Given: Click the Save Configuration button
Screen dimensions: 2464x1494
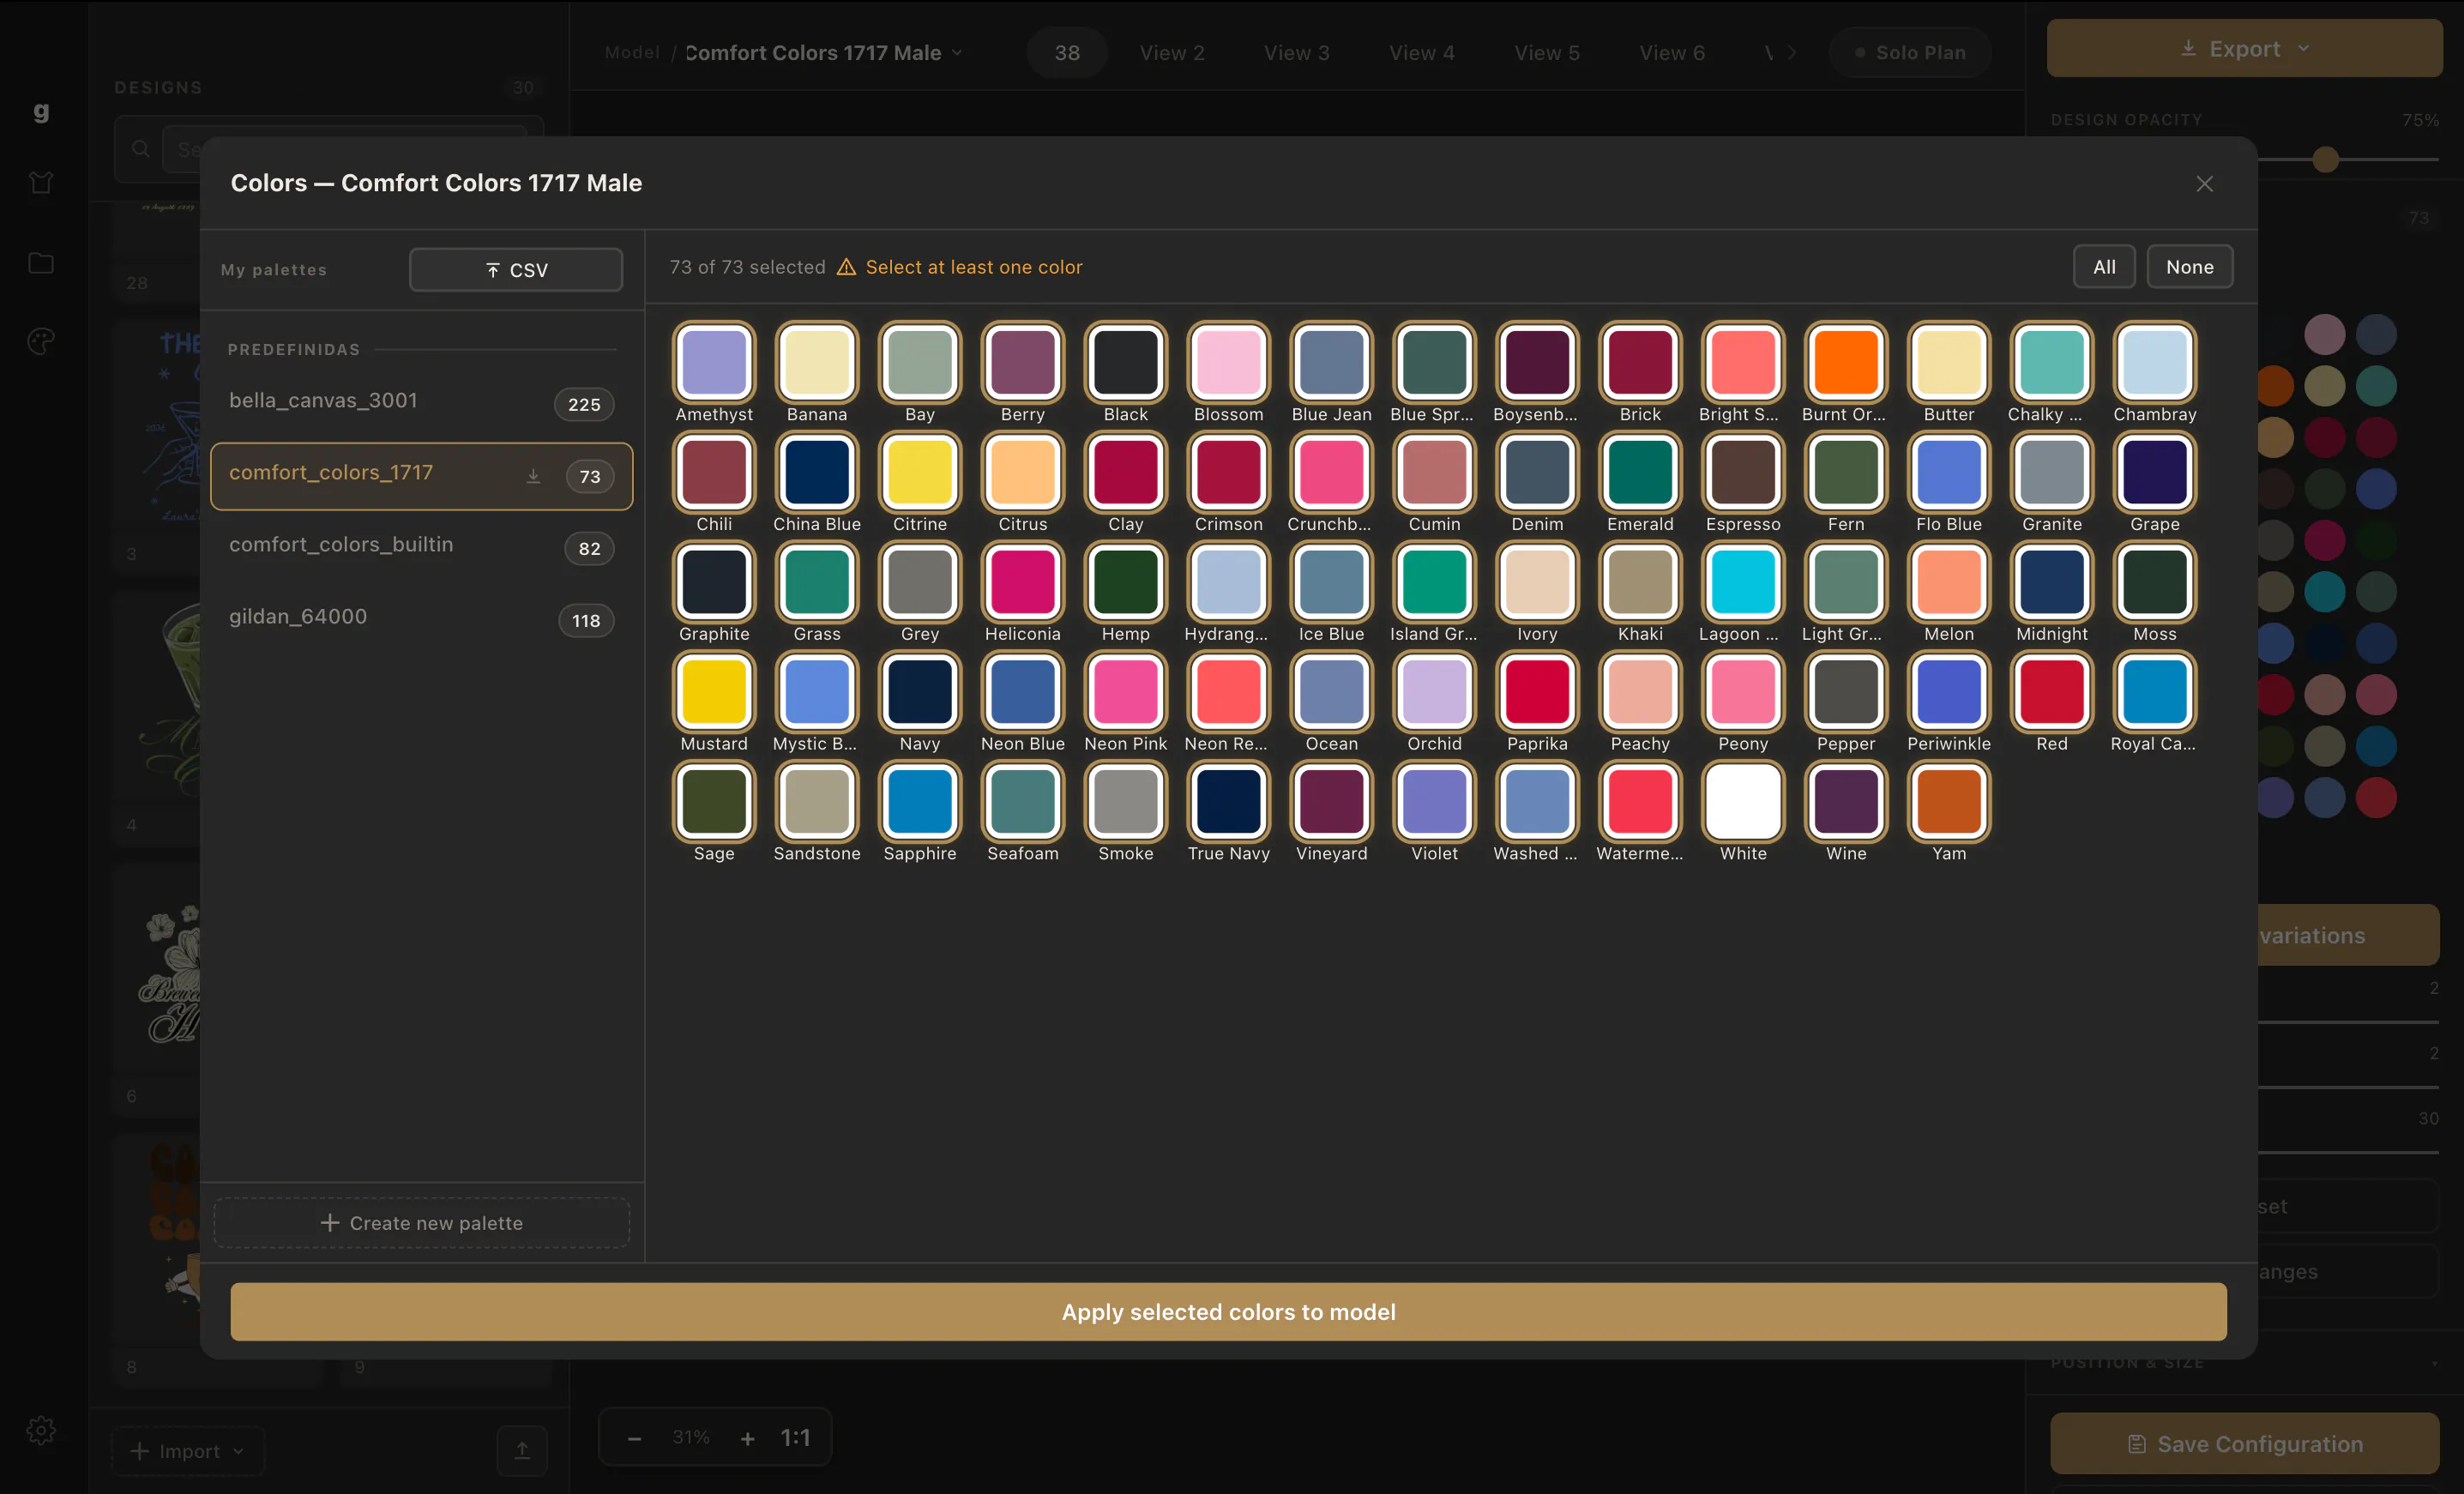Looking at the screenshot, I should (2244, 1443).
